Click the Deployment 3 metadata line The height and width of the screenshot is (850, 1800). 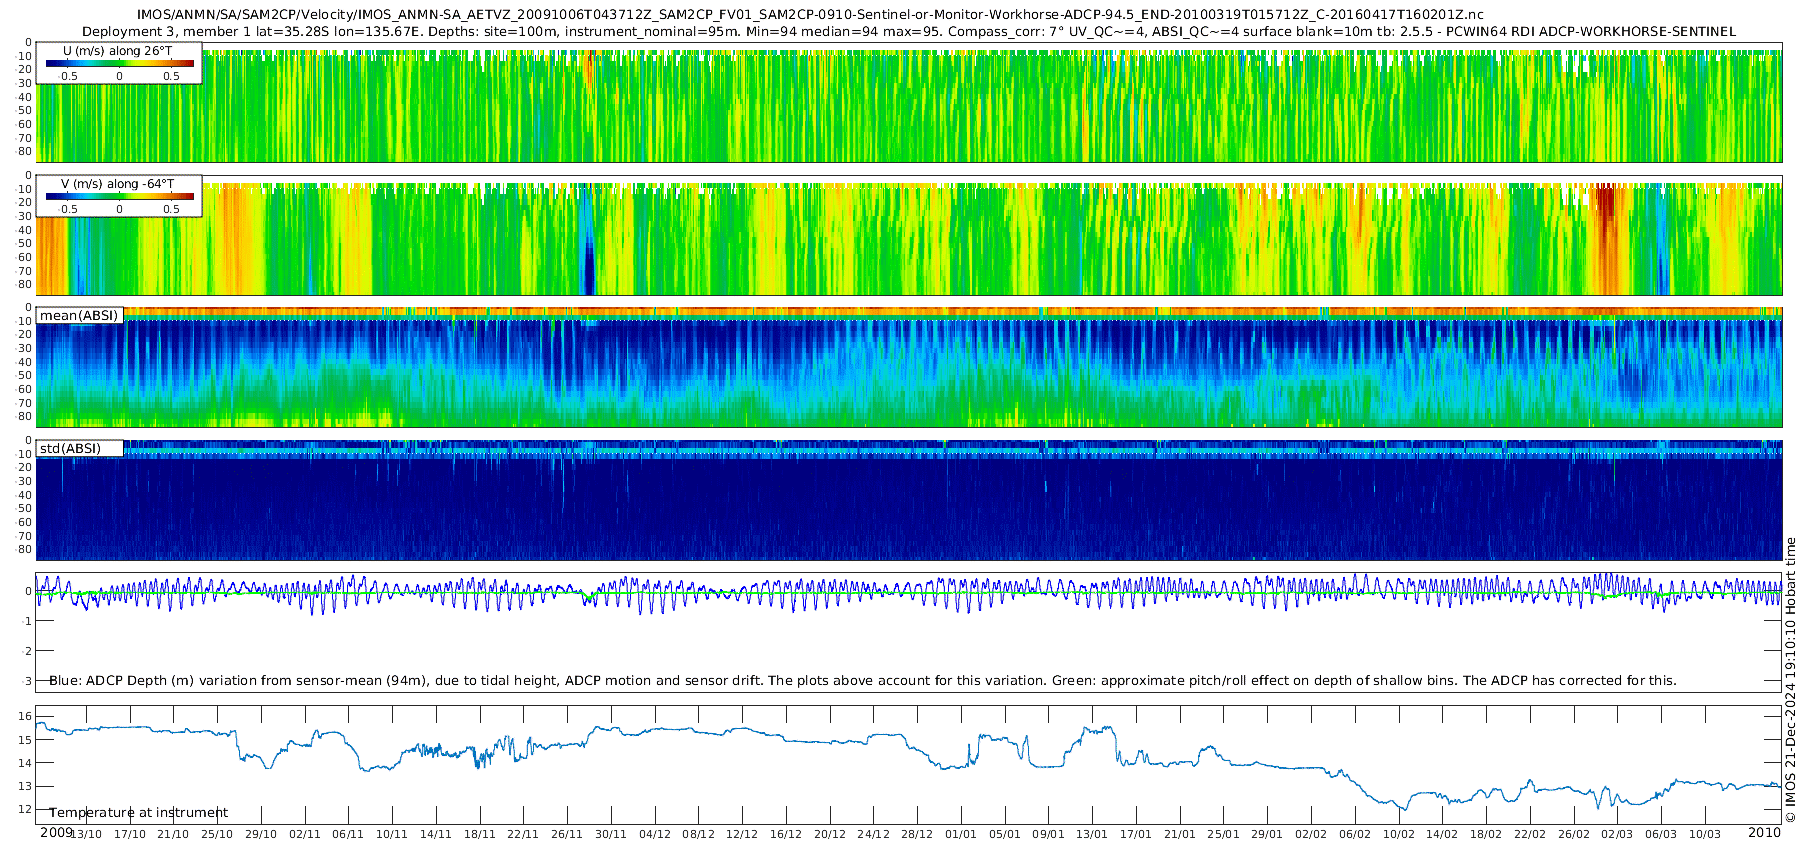coord(908,31)
